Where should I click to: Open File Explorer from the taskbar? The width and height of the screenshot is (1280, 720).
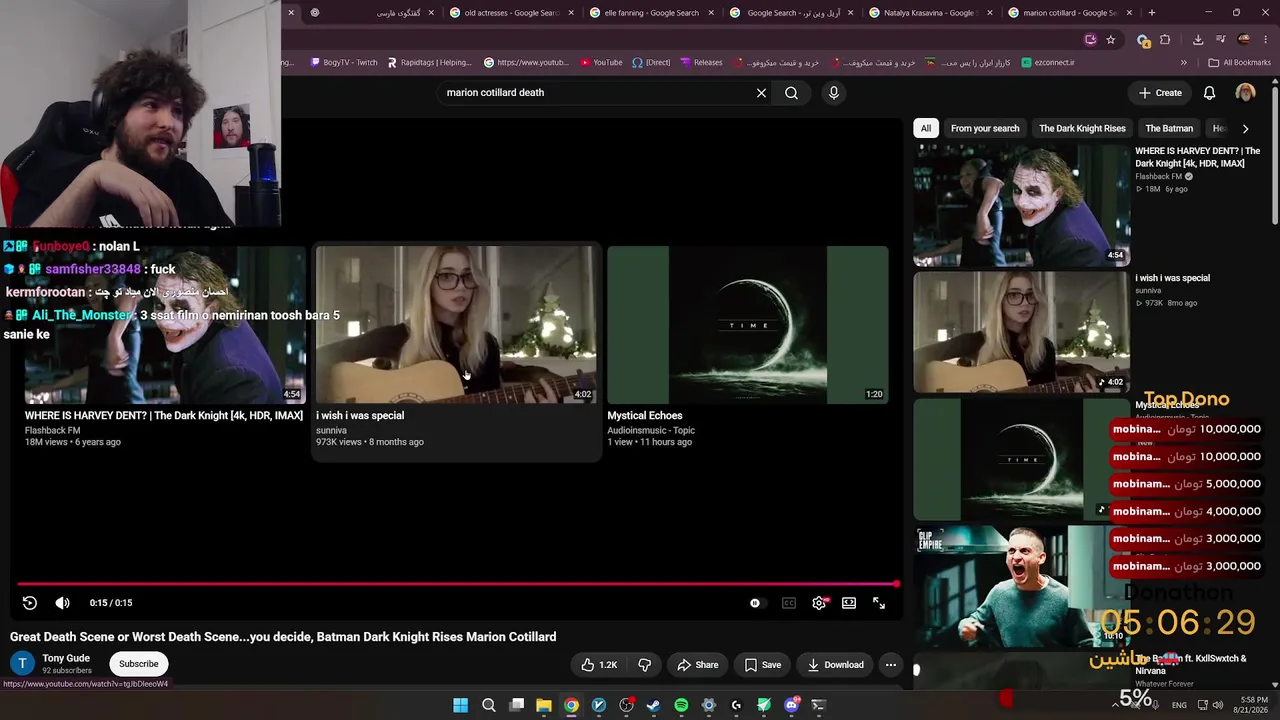[544, 705]
